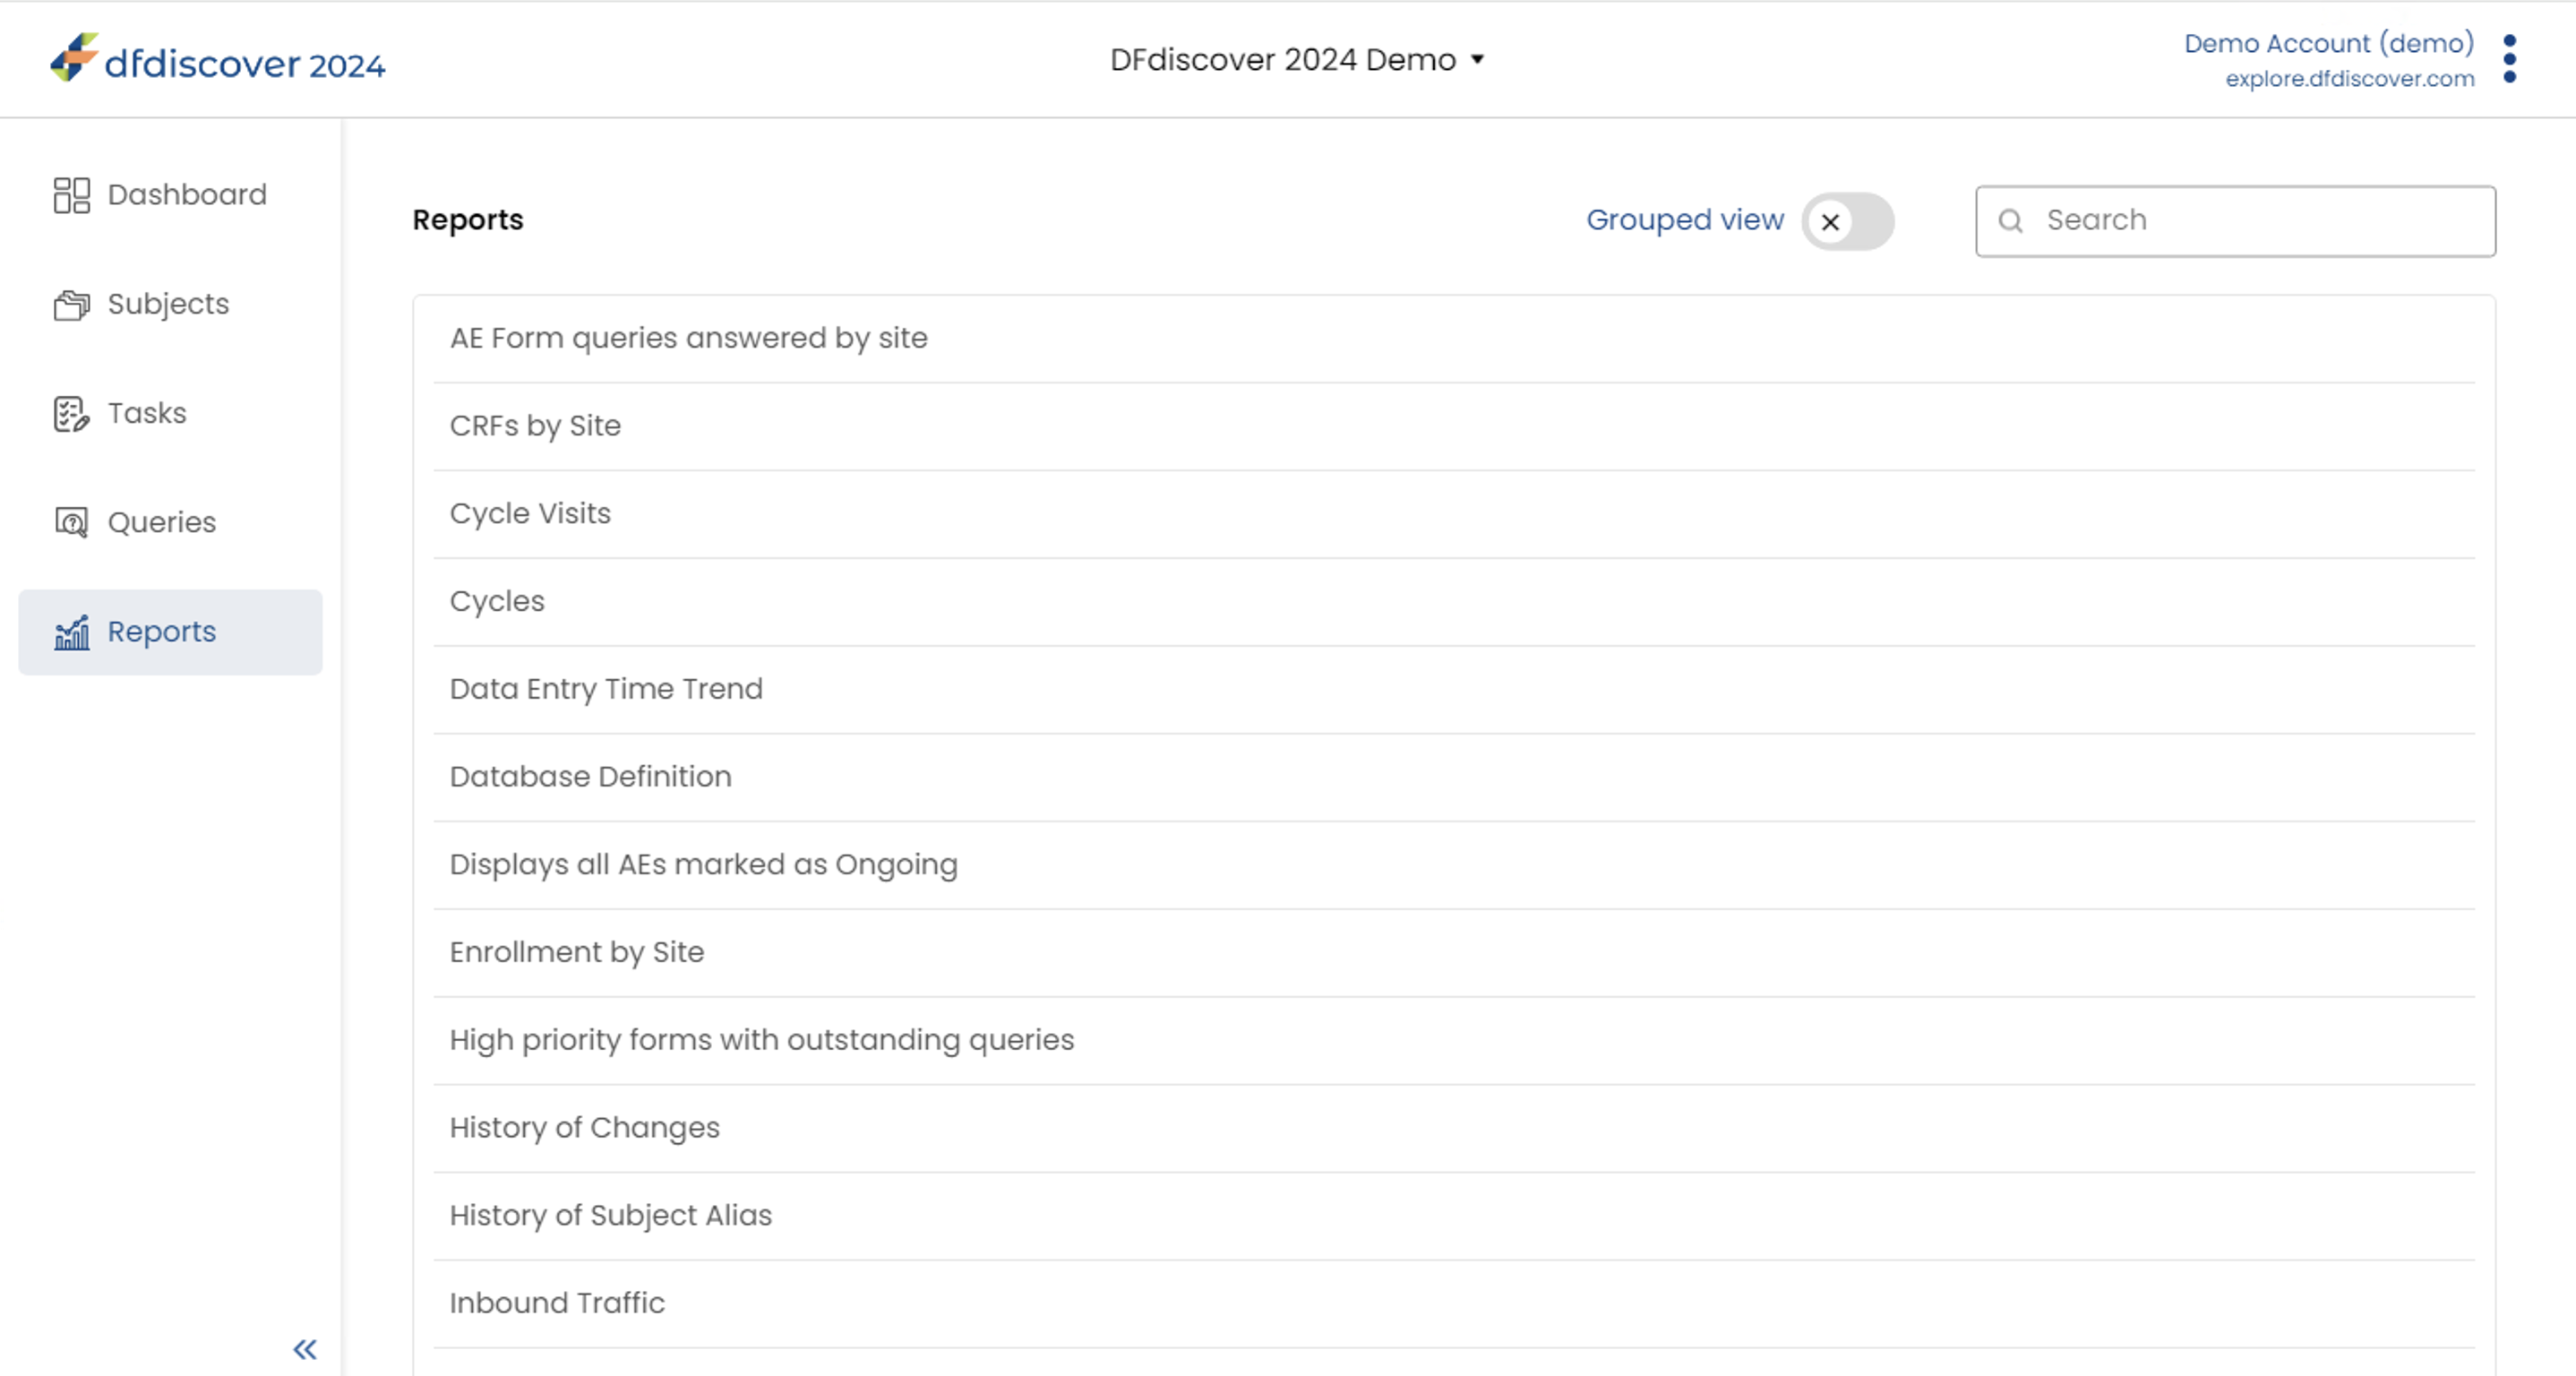The height and width of the screenshot is (1376, 2576).
Task: Open Tasks in the sidebar
Action: 170,413
